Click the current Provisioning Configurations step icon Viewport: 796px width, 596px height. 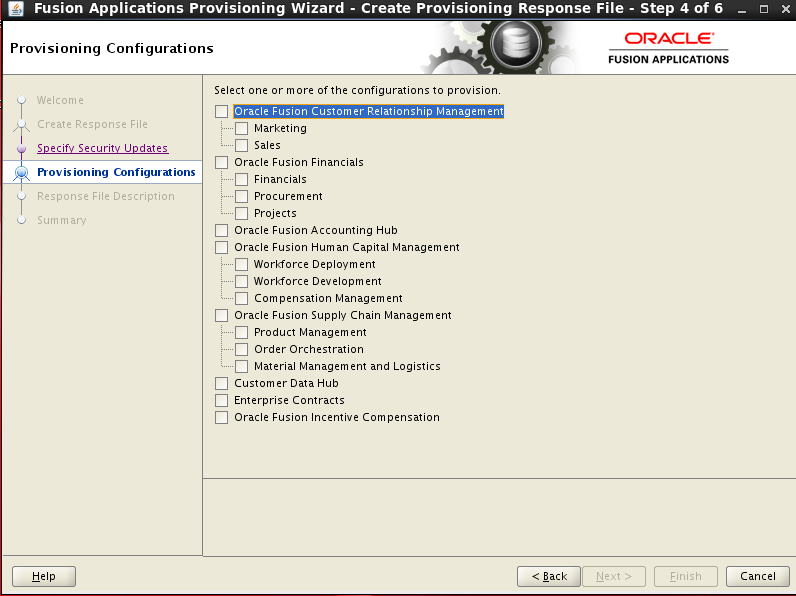[x=21, y=173]
